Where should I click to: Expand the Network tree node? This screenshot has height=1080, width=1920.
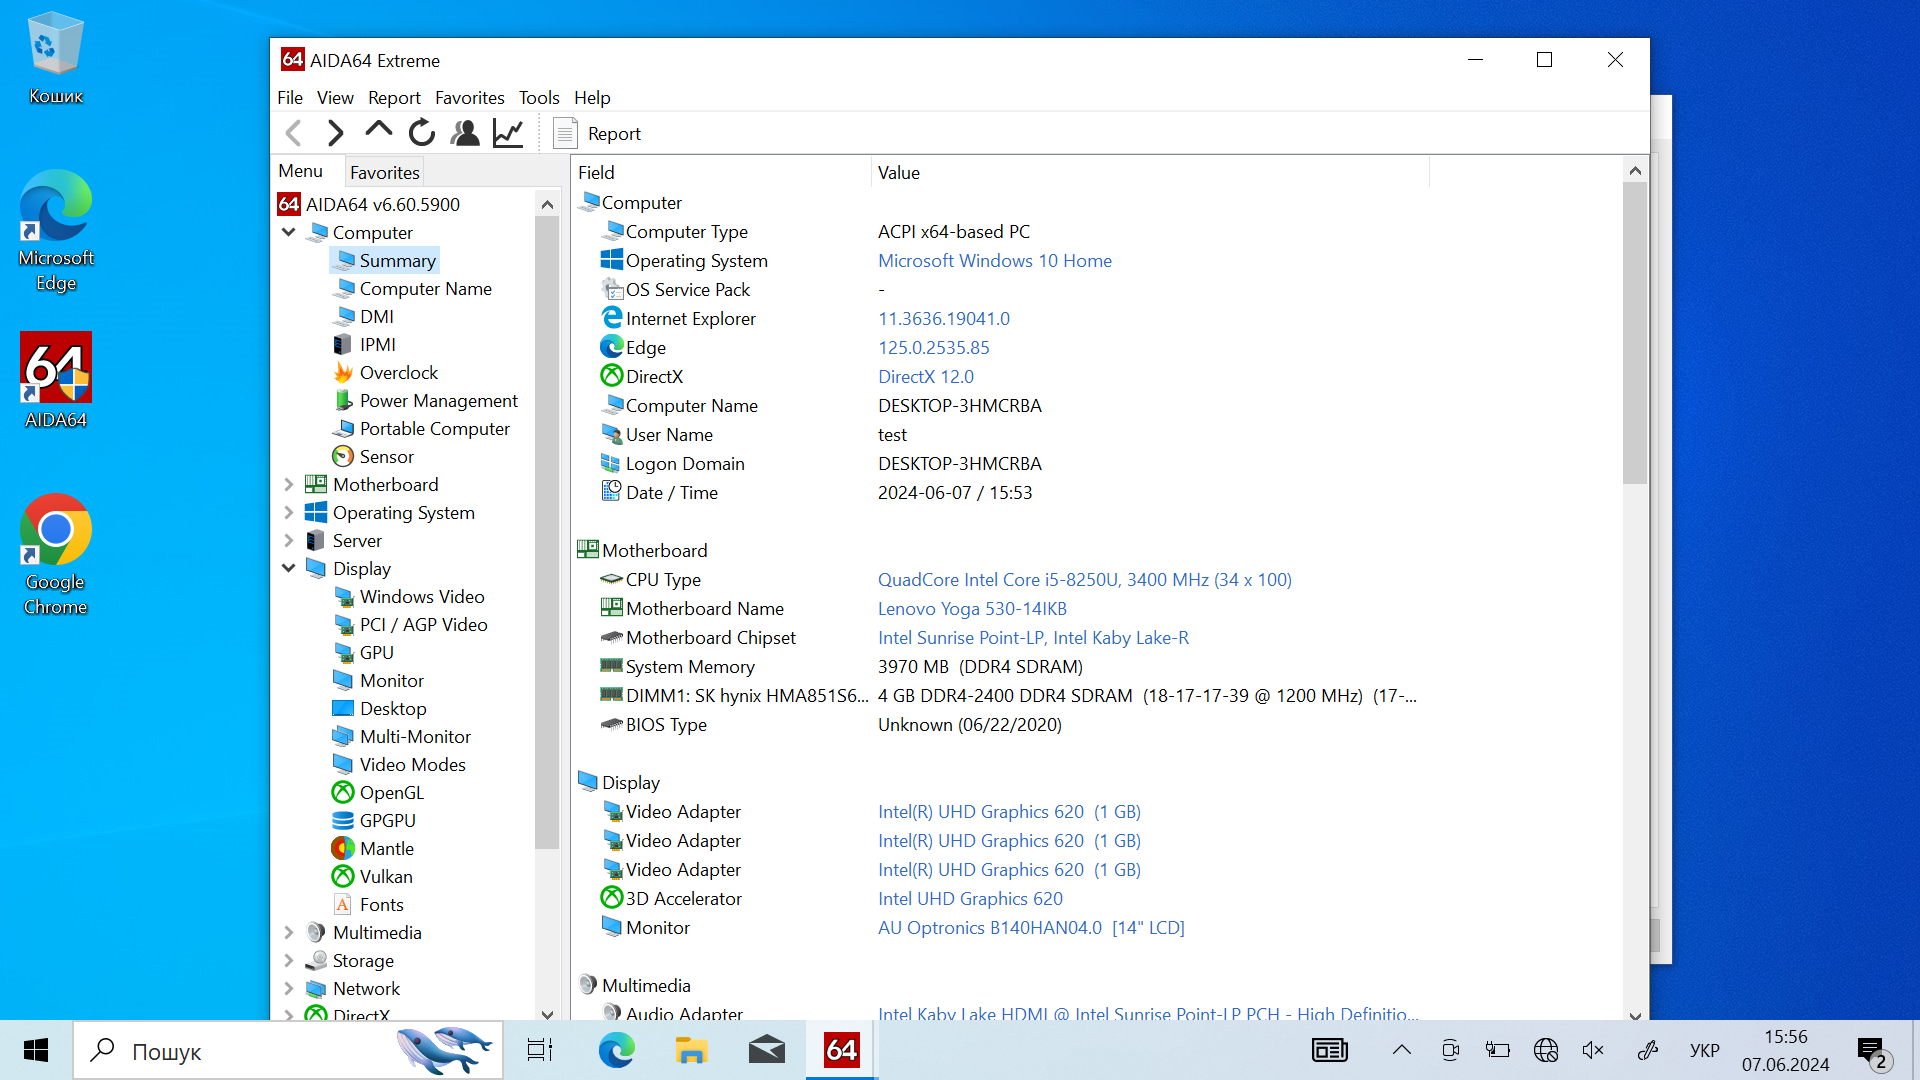pos(289,988)
